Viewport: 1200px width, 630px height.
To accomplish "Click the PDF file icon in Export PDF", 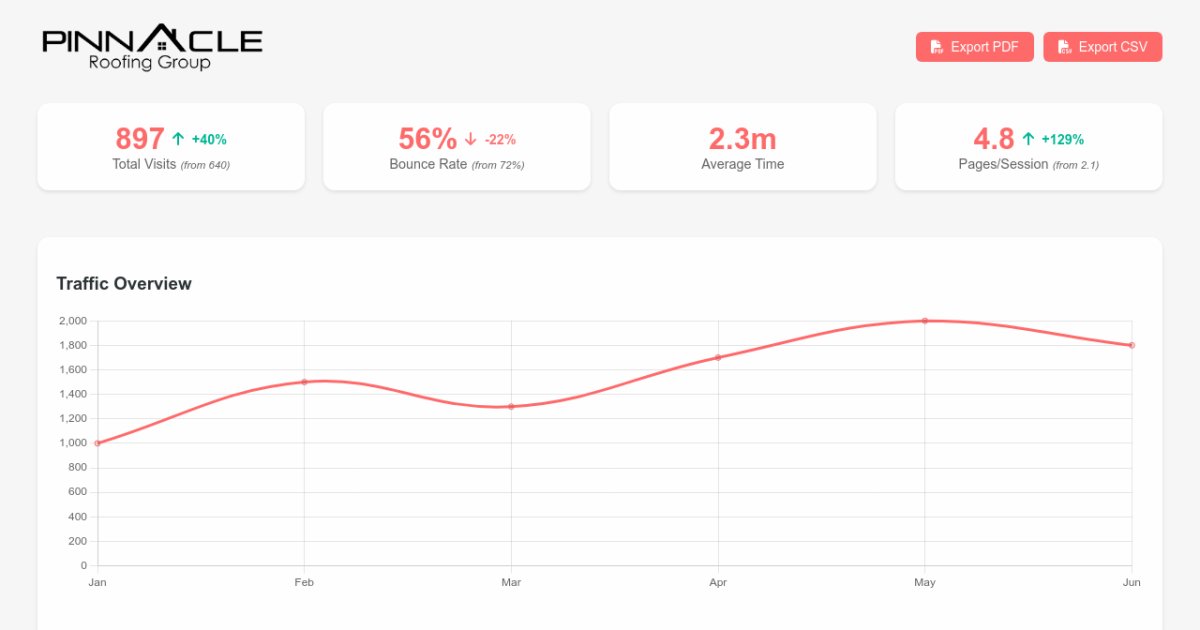I will (936, 47).
